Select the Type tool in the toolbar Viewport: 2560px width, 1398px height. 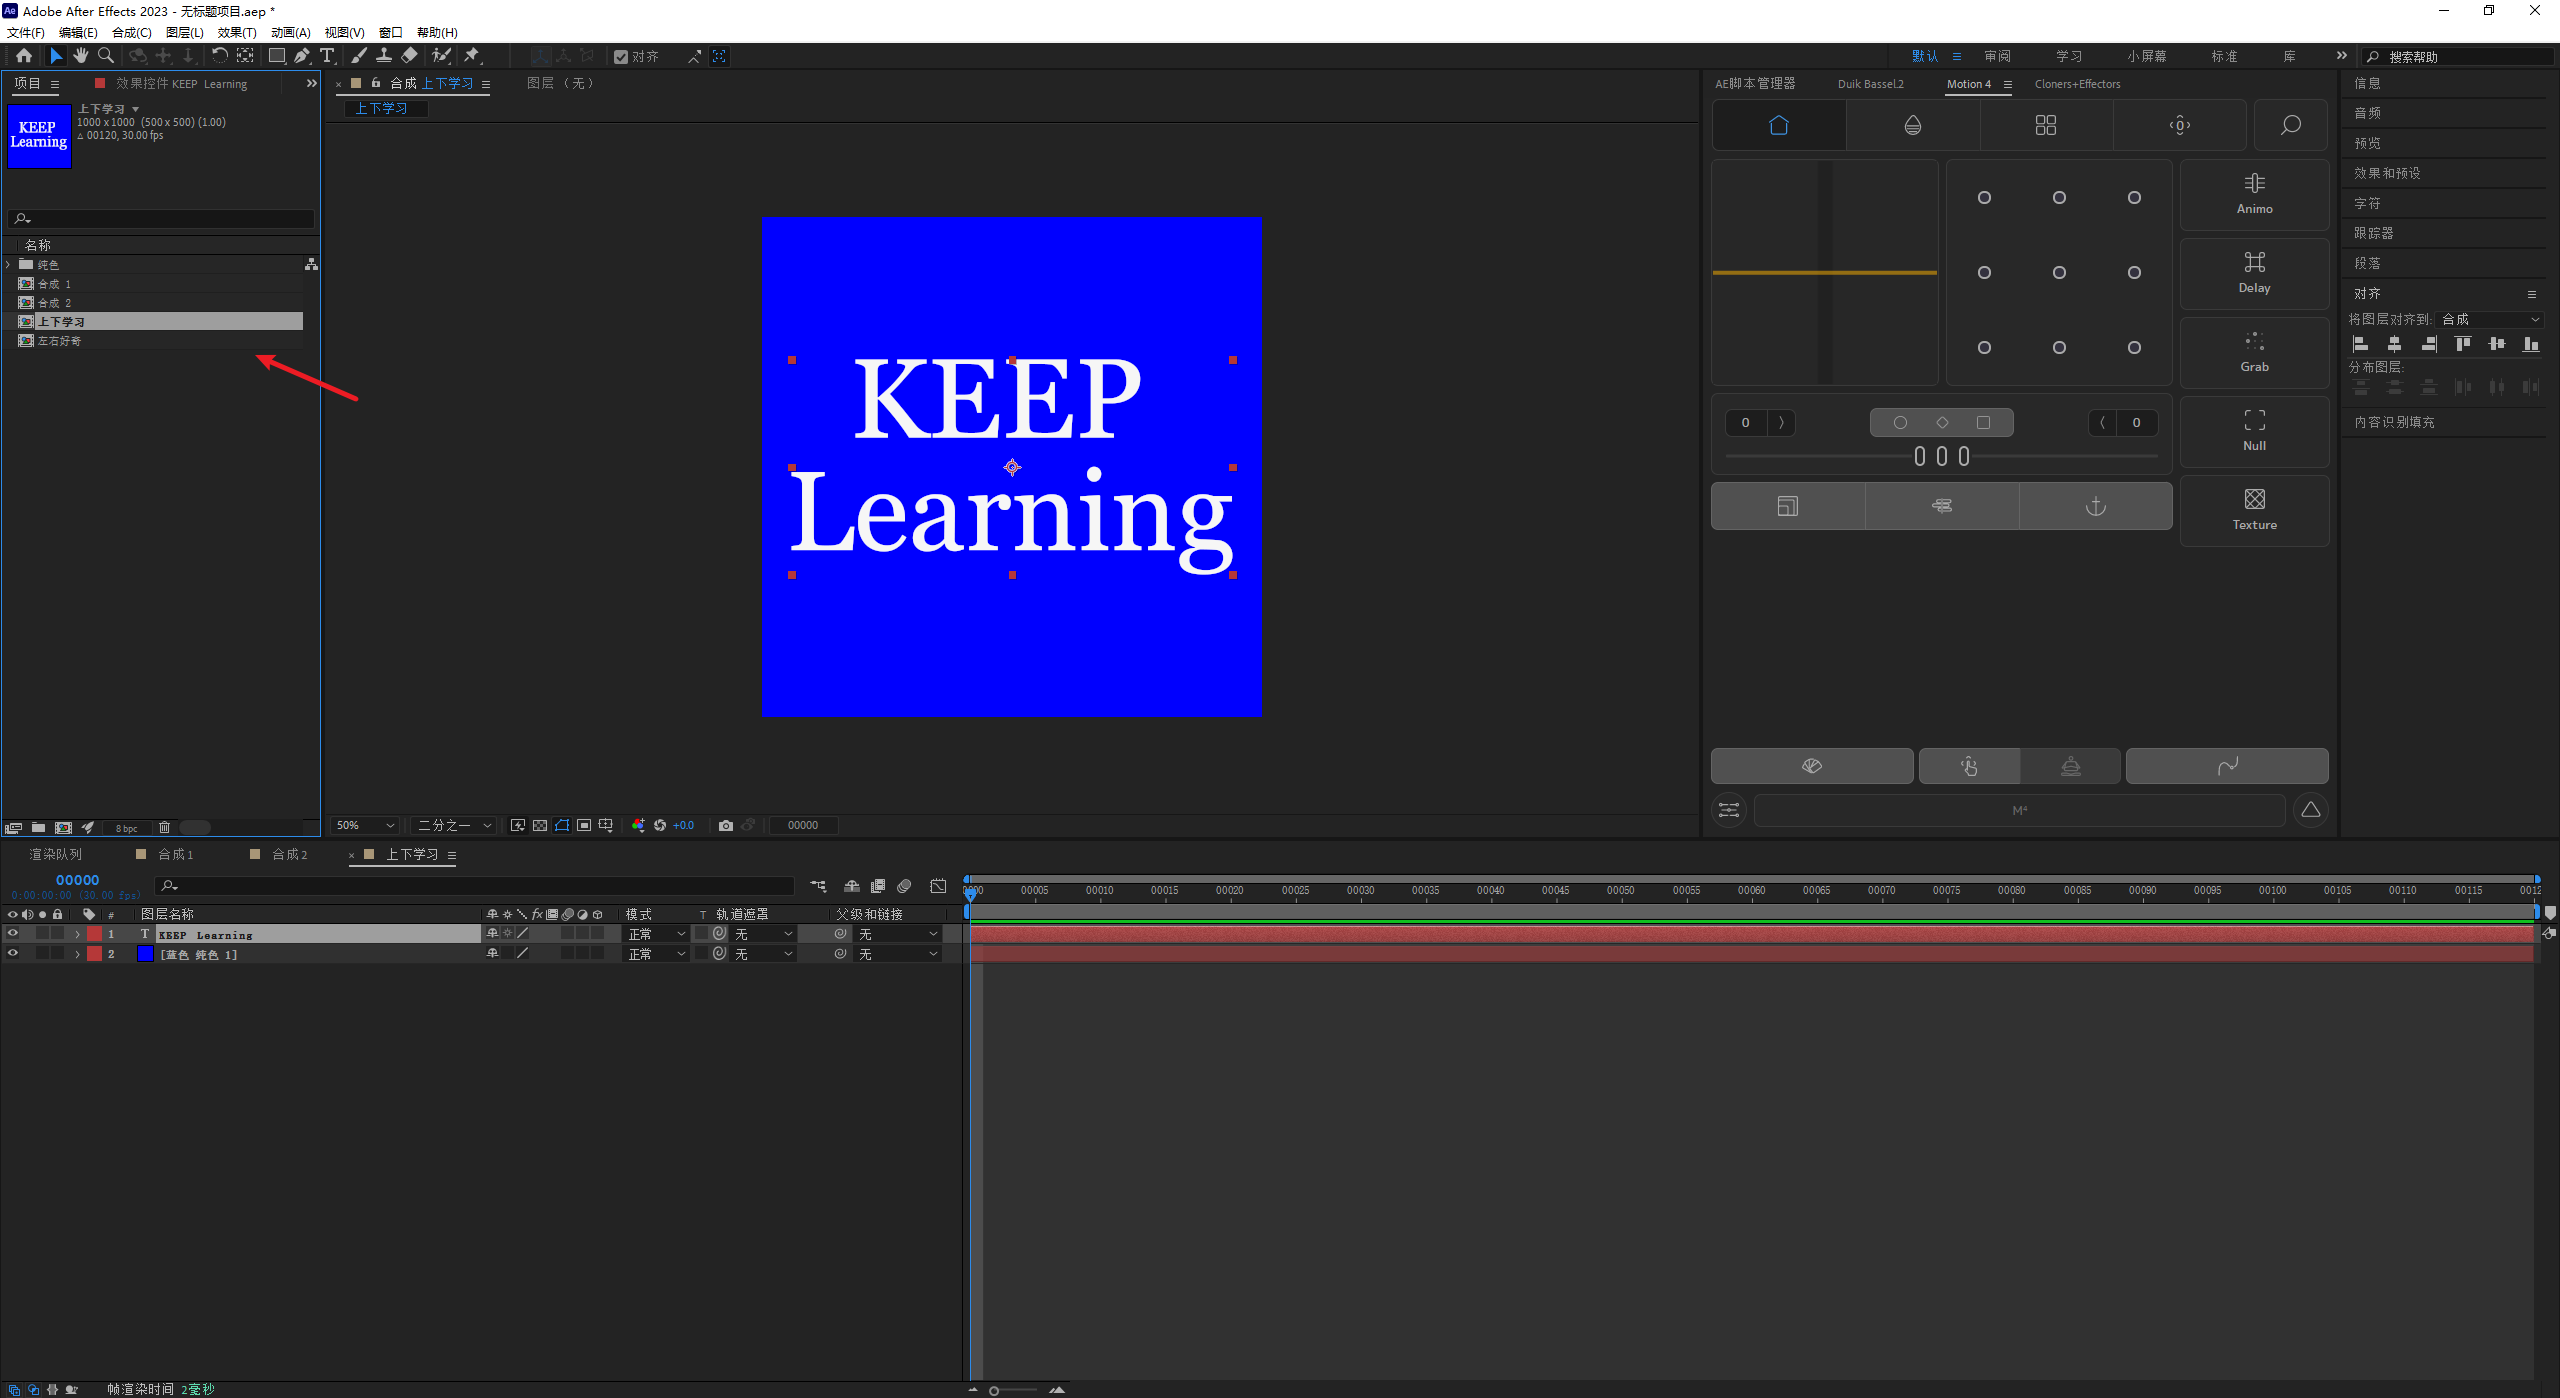point(327,56)
